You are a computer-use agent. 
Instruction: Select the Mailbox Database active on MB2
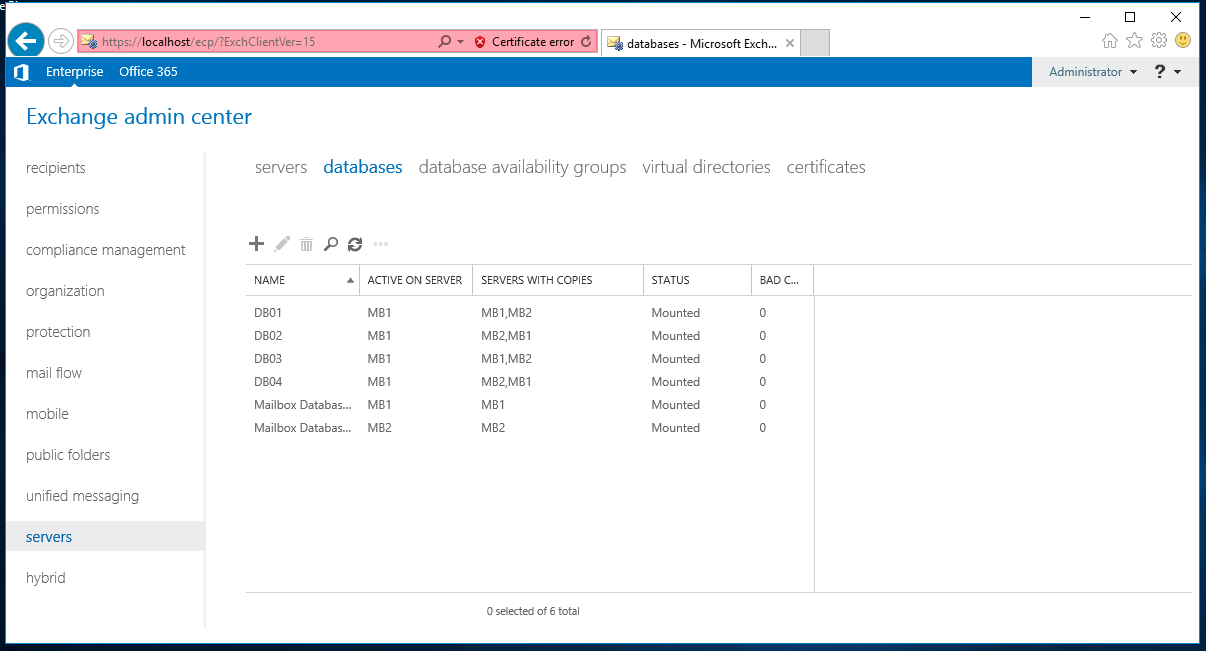click(x=530, y=428)
